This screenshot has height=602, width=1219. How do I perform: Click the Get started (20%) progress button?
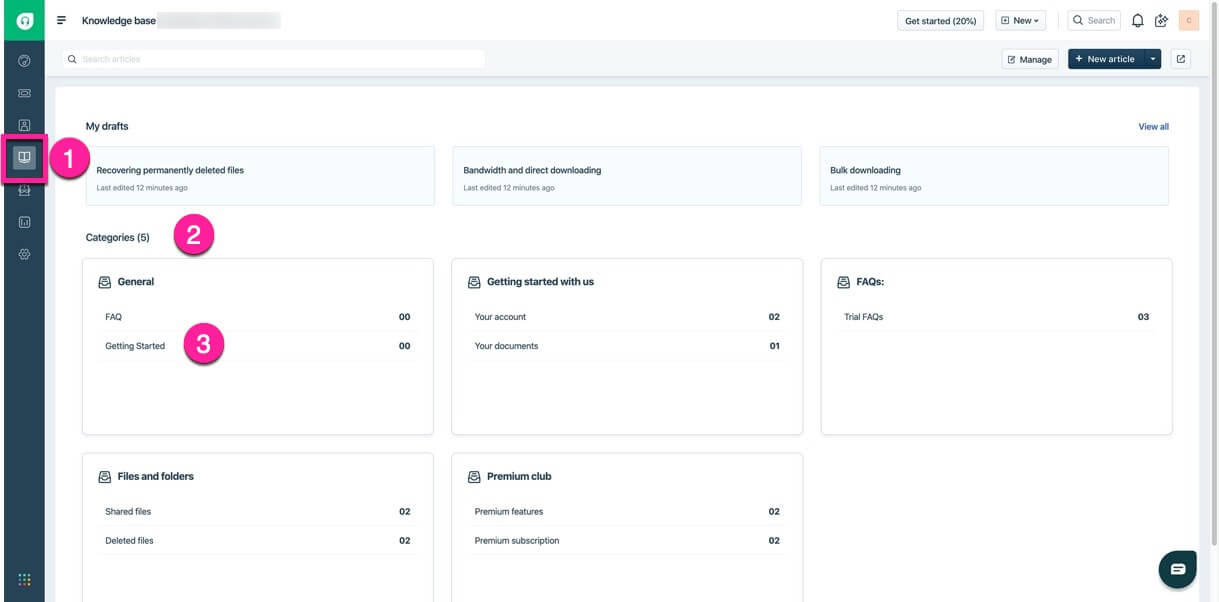click(939, 20)
